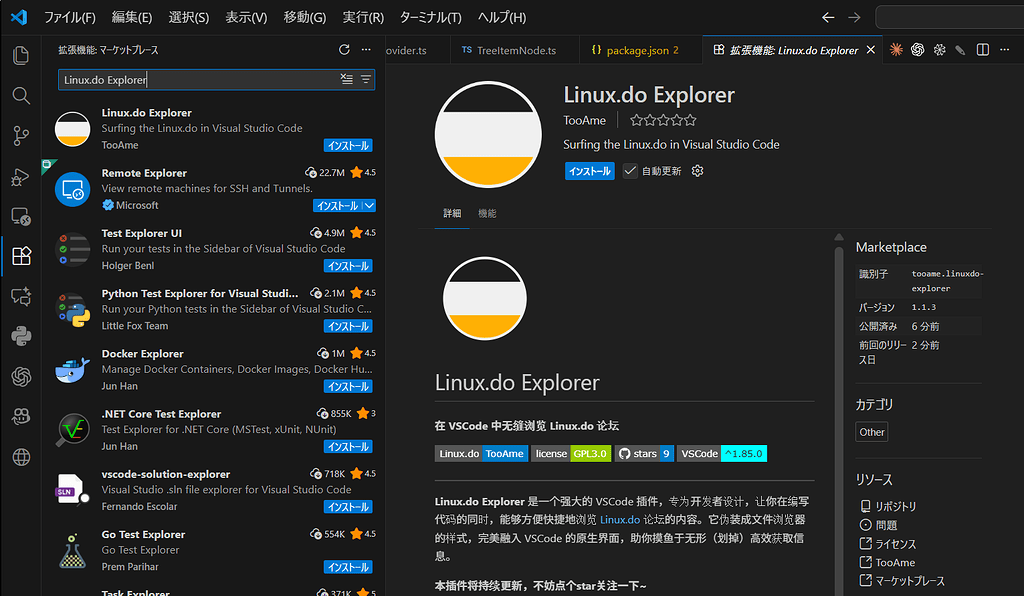Go forward using the navigation arrow
This screenshot has height=596, width=1024.
[x=854, y=18]
